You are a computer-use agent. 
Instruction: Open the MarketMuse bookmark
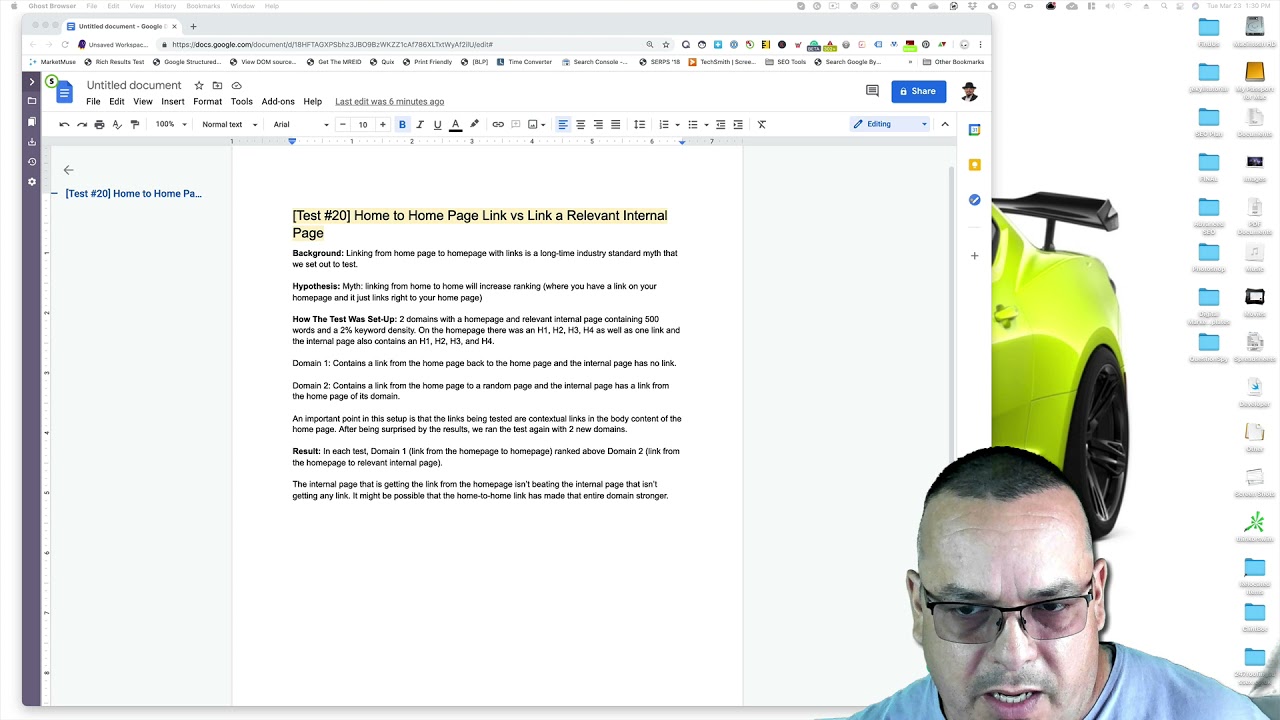pos(52,62)
